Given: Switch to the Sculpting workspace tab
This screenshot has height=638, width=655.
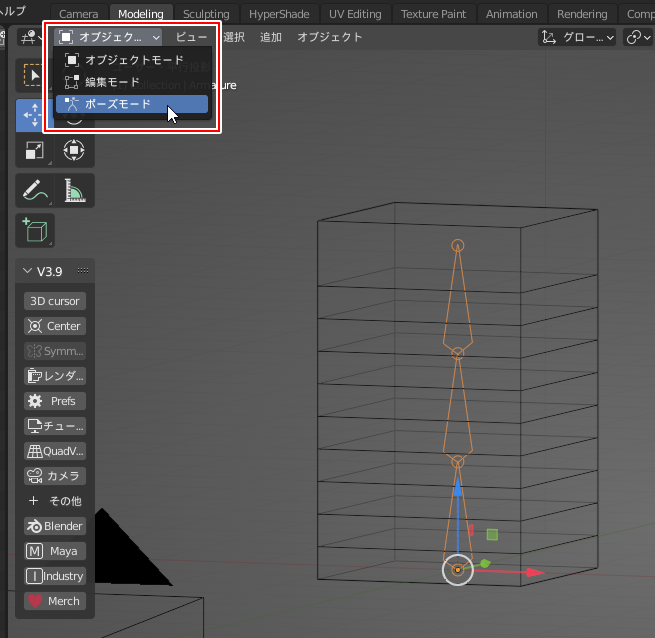Looking at the screenshot, I should (x=206, y=14).
